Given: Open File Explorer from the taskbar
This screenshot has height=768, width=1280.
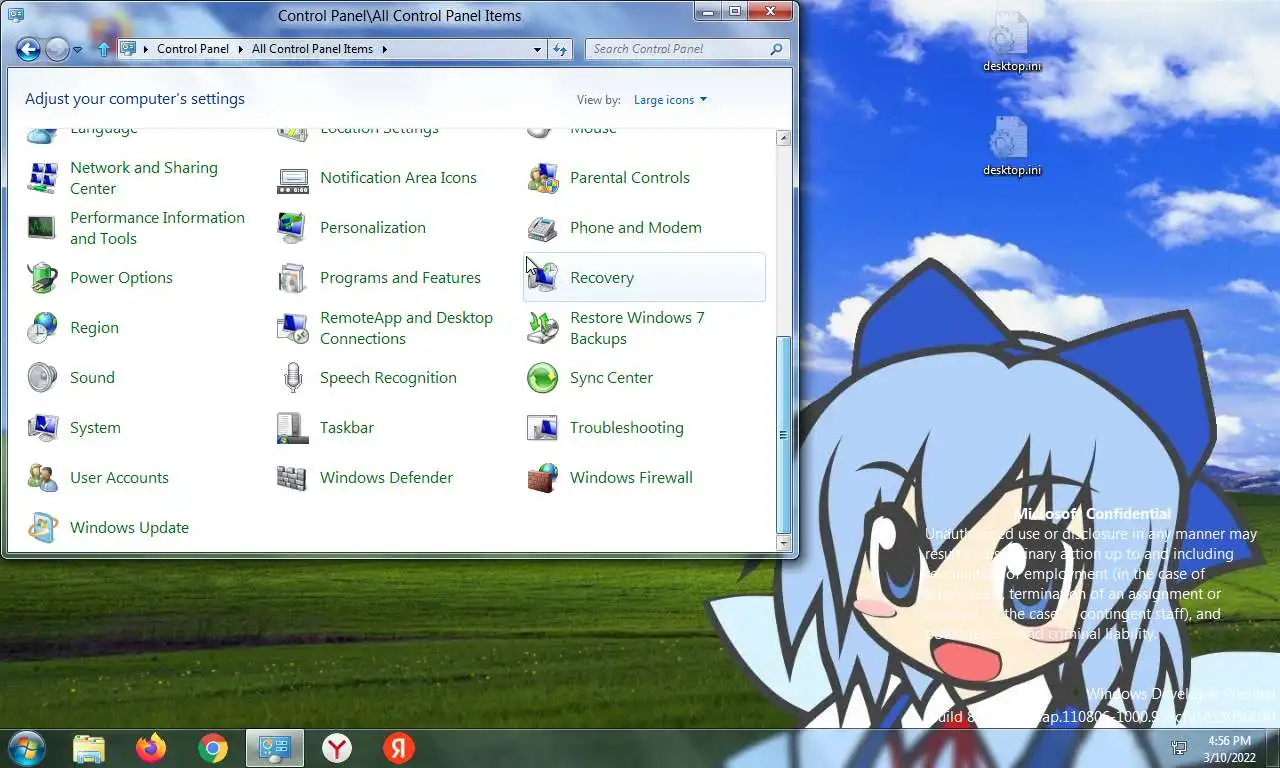Looking at the screenshot, I should [89, 748].
